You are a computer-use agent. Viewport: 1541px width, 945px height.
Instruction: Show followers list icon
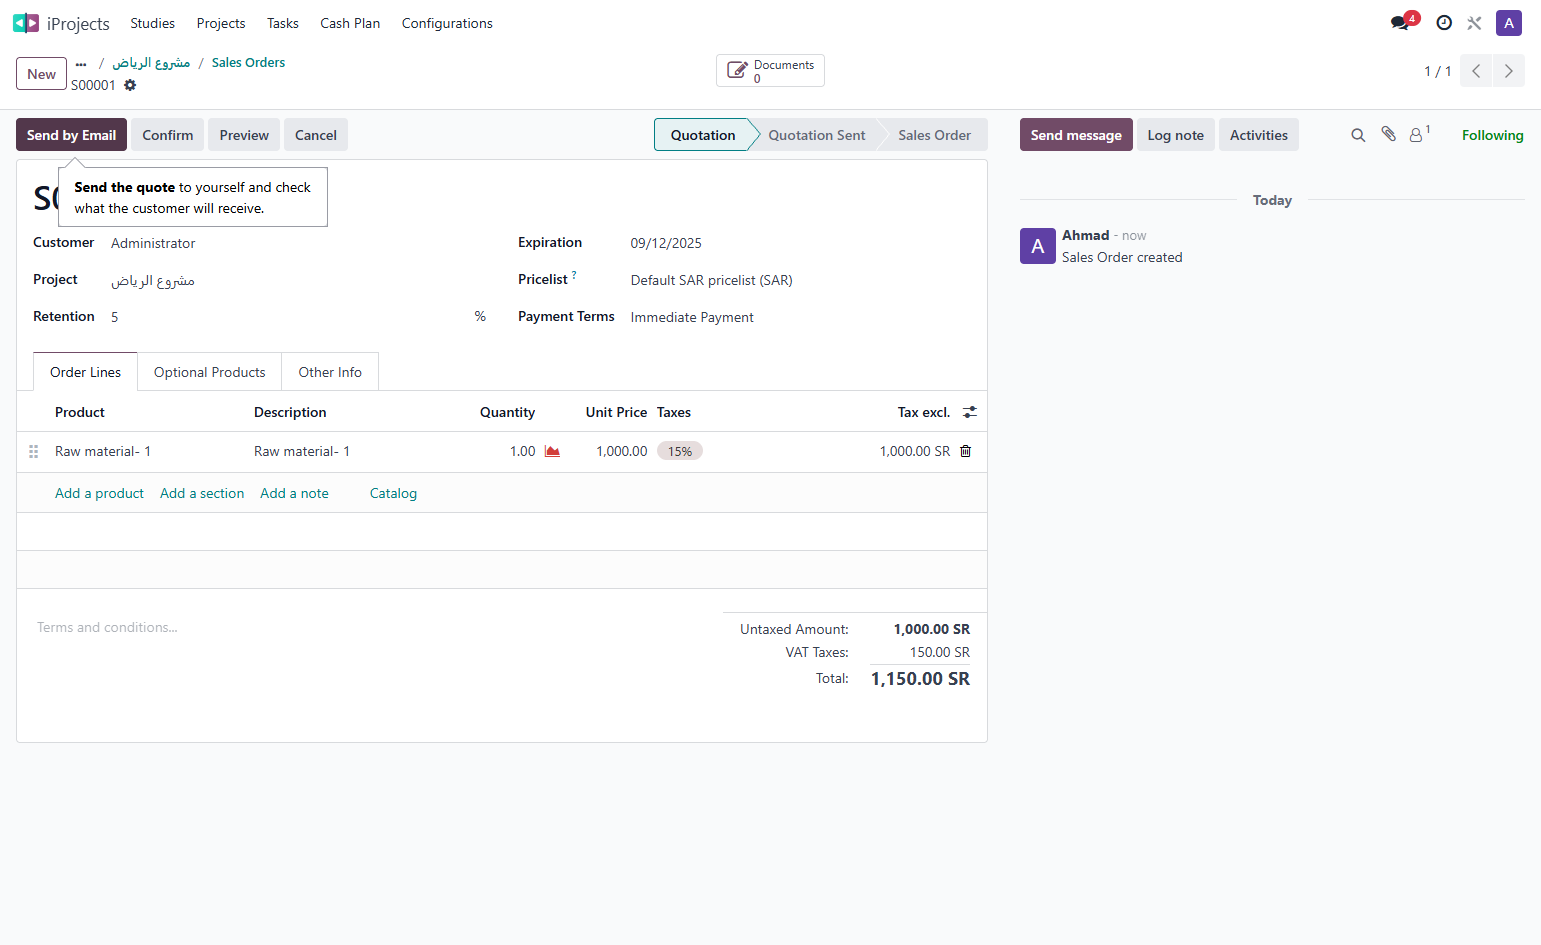coord(1419,134)
